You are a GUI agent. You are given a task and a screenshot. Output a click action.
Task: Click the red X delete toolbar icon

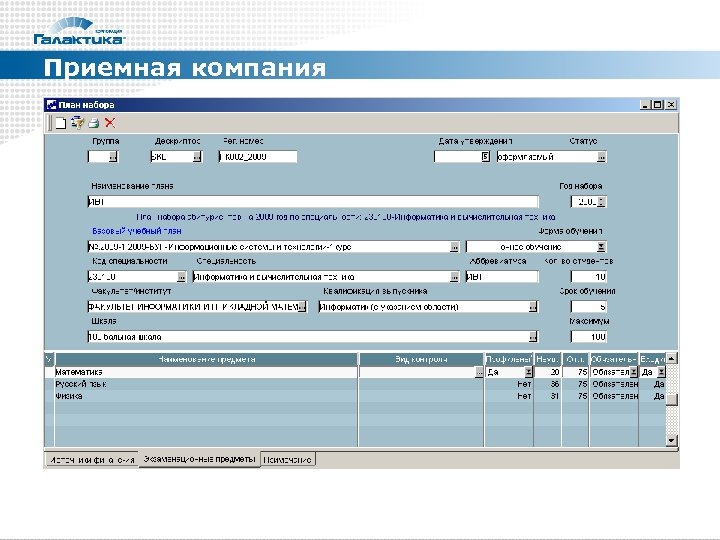(x=110, y=123)
